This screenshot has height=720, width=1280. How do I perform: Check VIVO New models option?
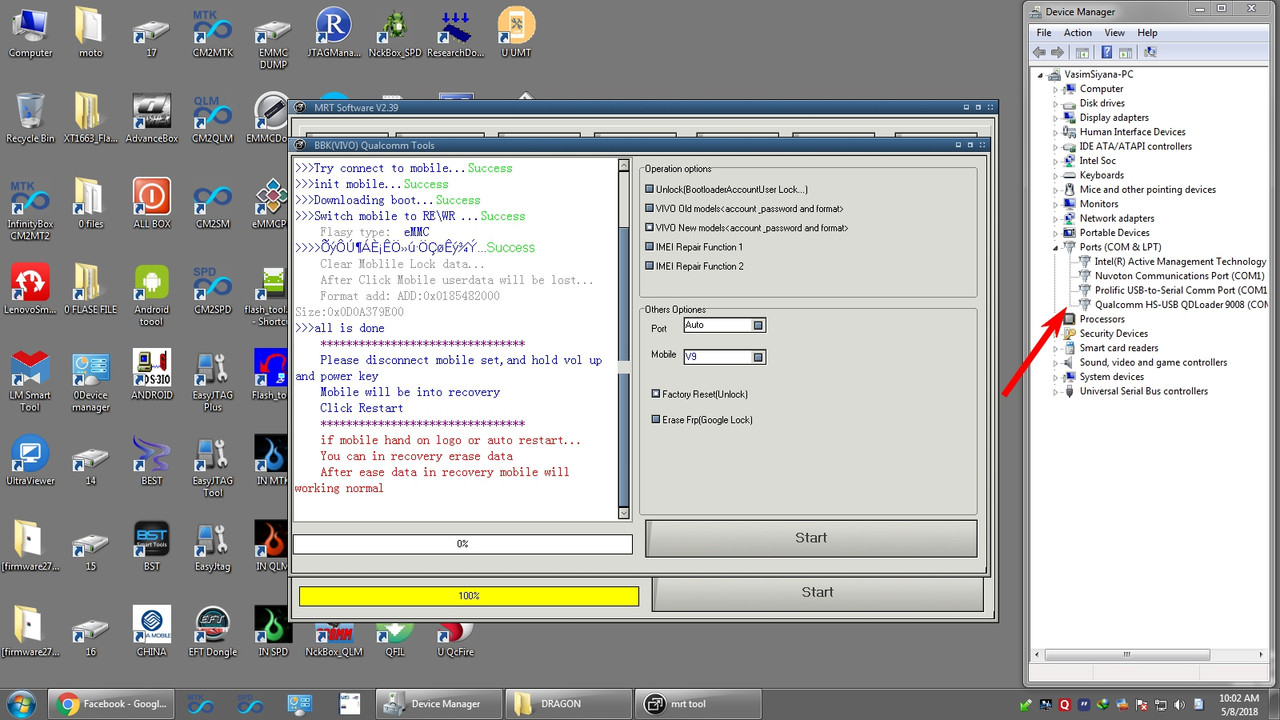650,228
